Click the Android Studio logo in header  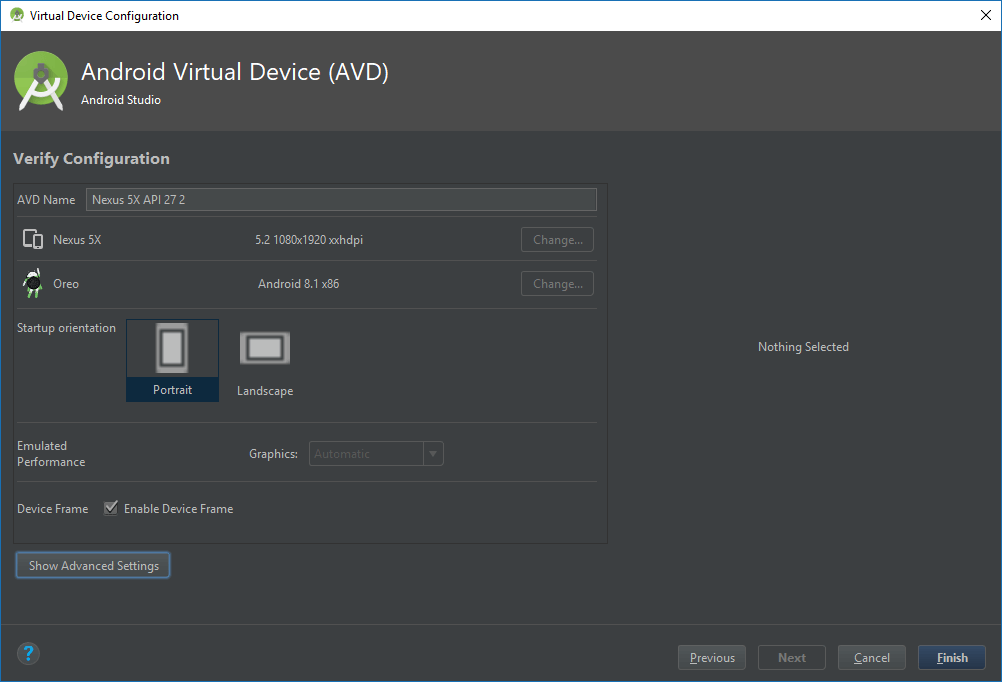(x=41, y=81)
